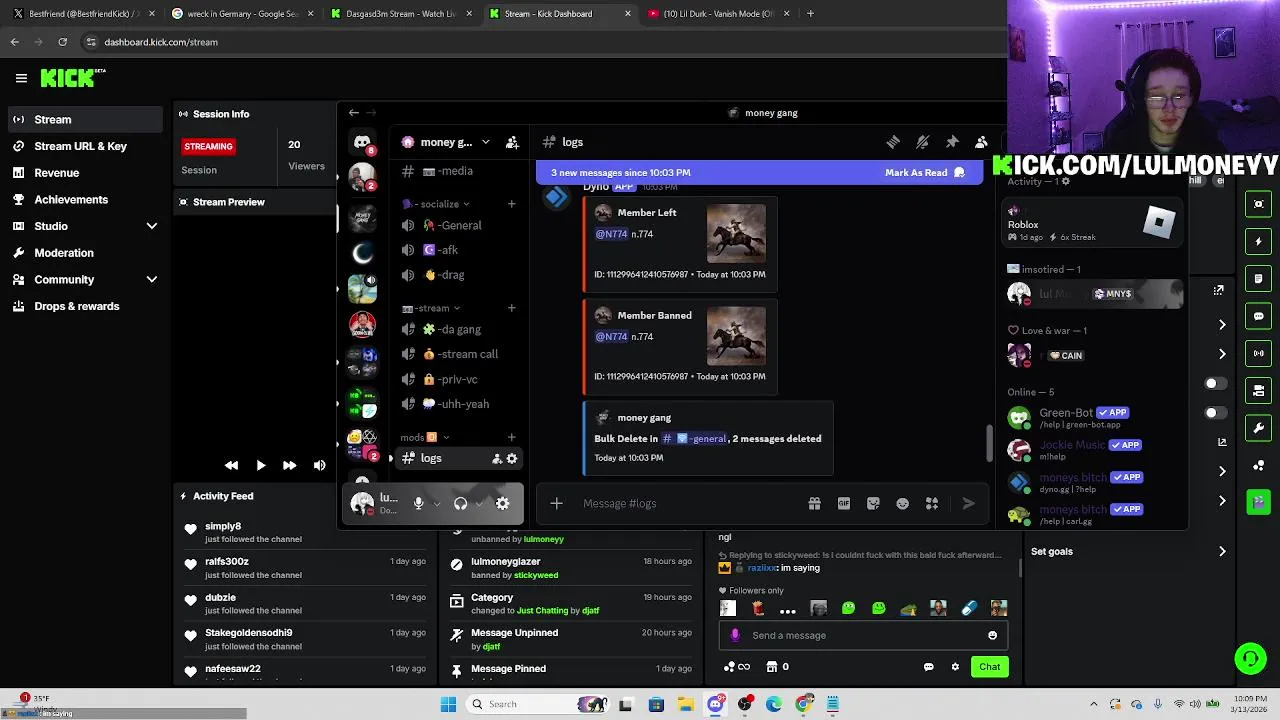The width and height of the screenshot is (1280, 720).
Task: Open the -media text channel
Action: point(458,171)
